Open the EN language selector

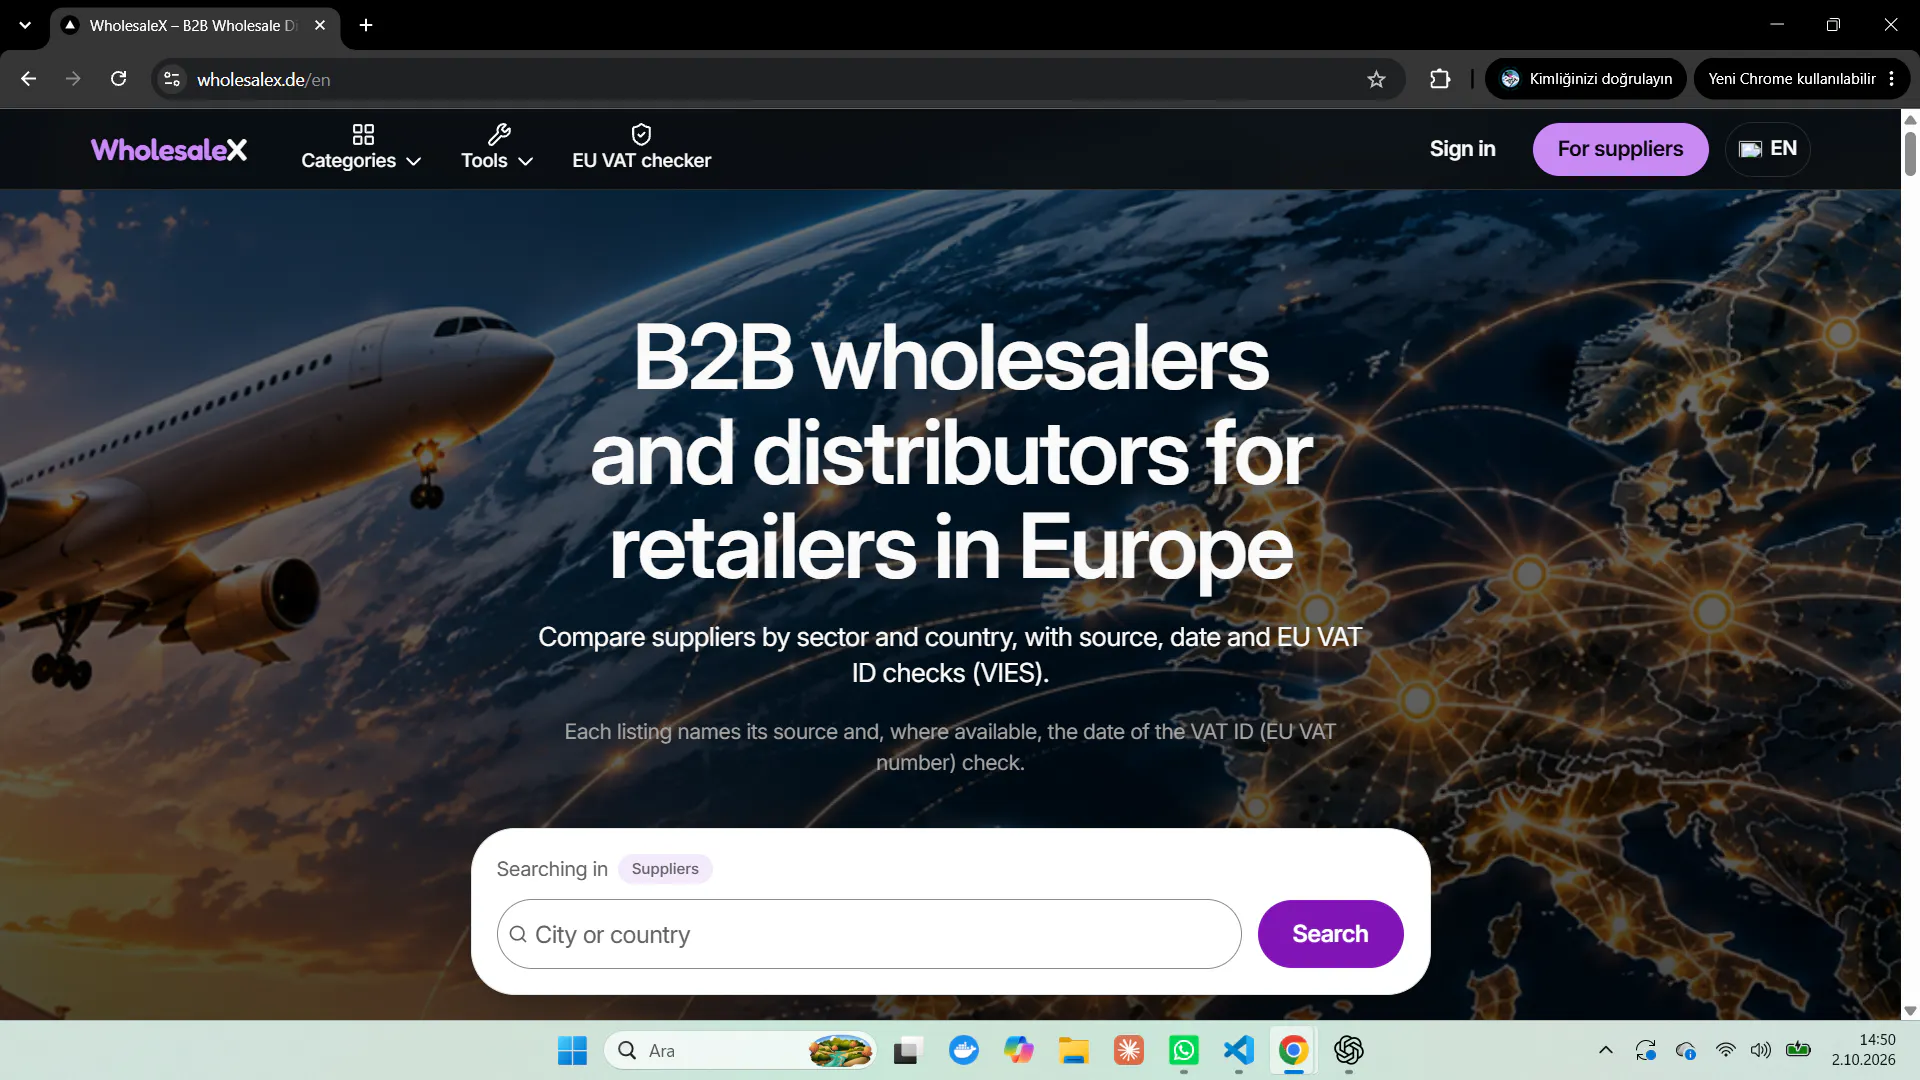point(1768,149)
